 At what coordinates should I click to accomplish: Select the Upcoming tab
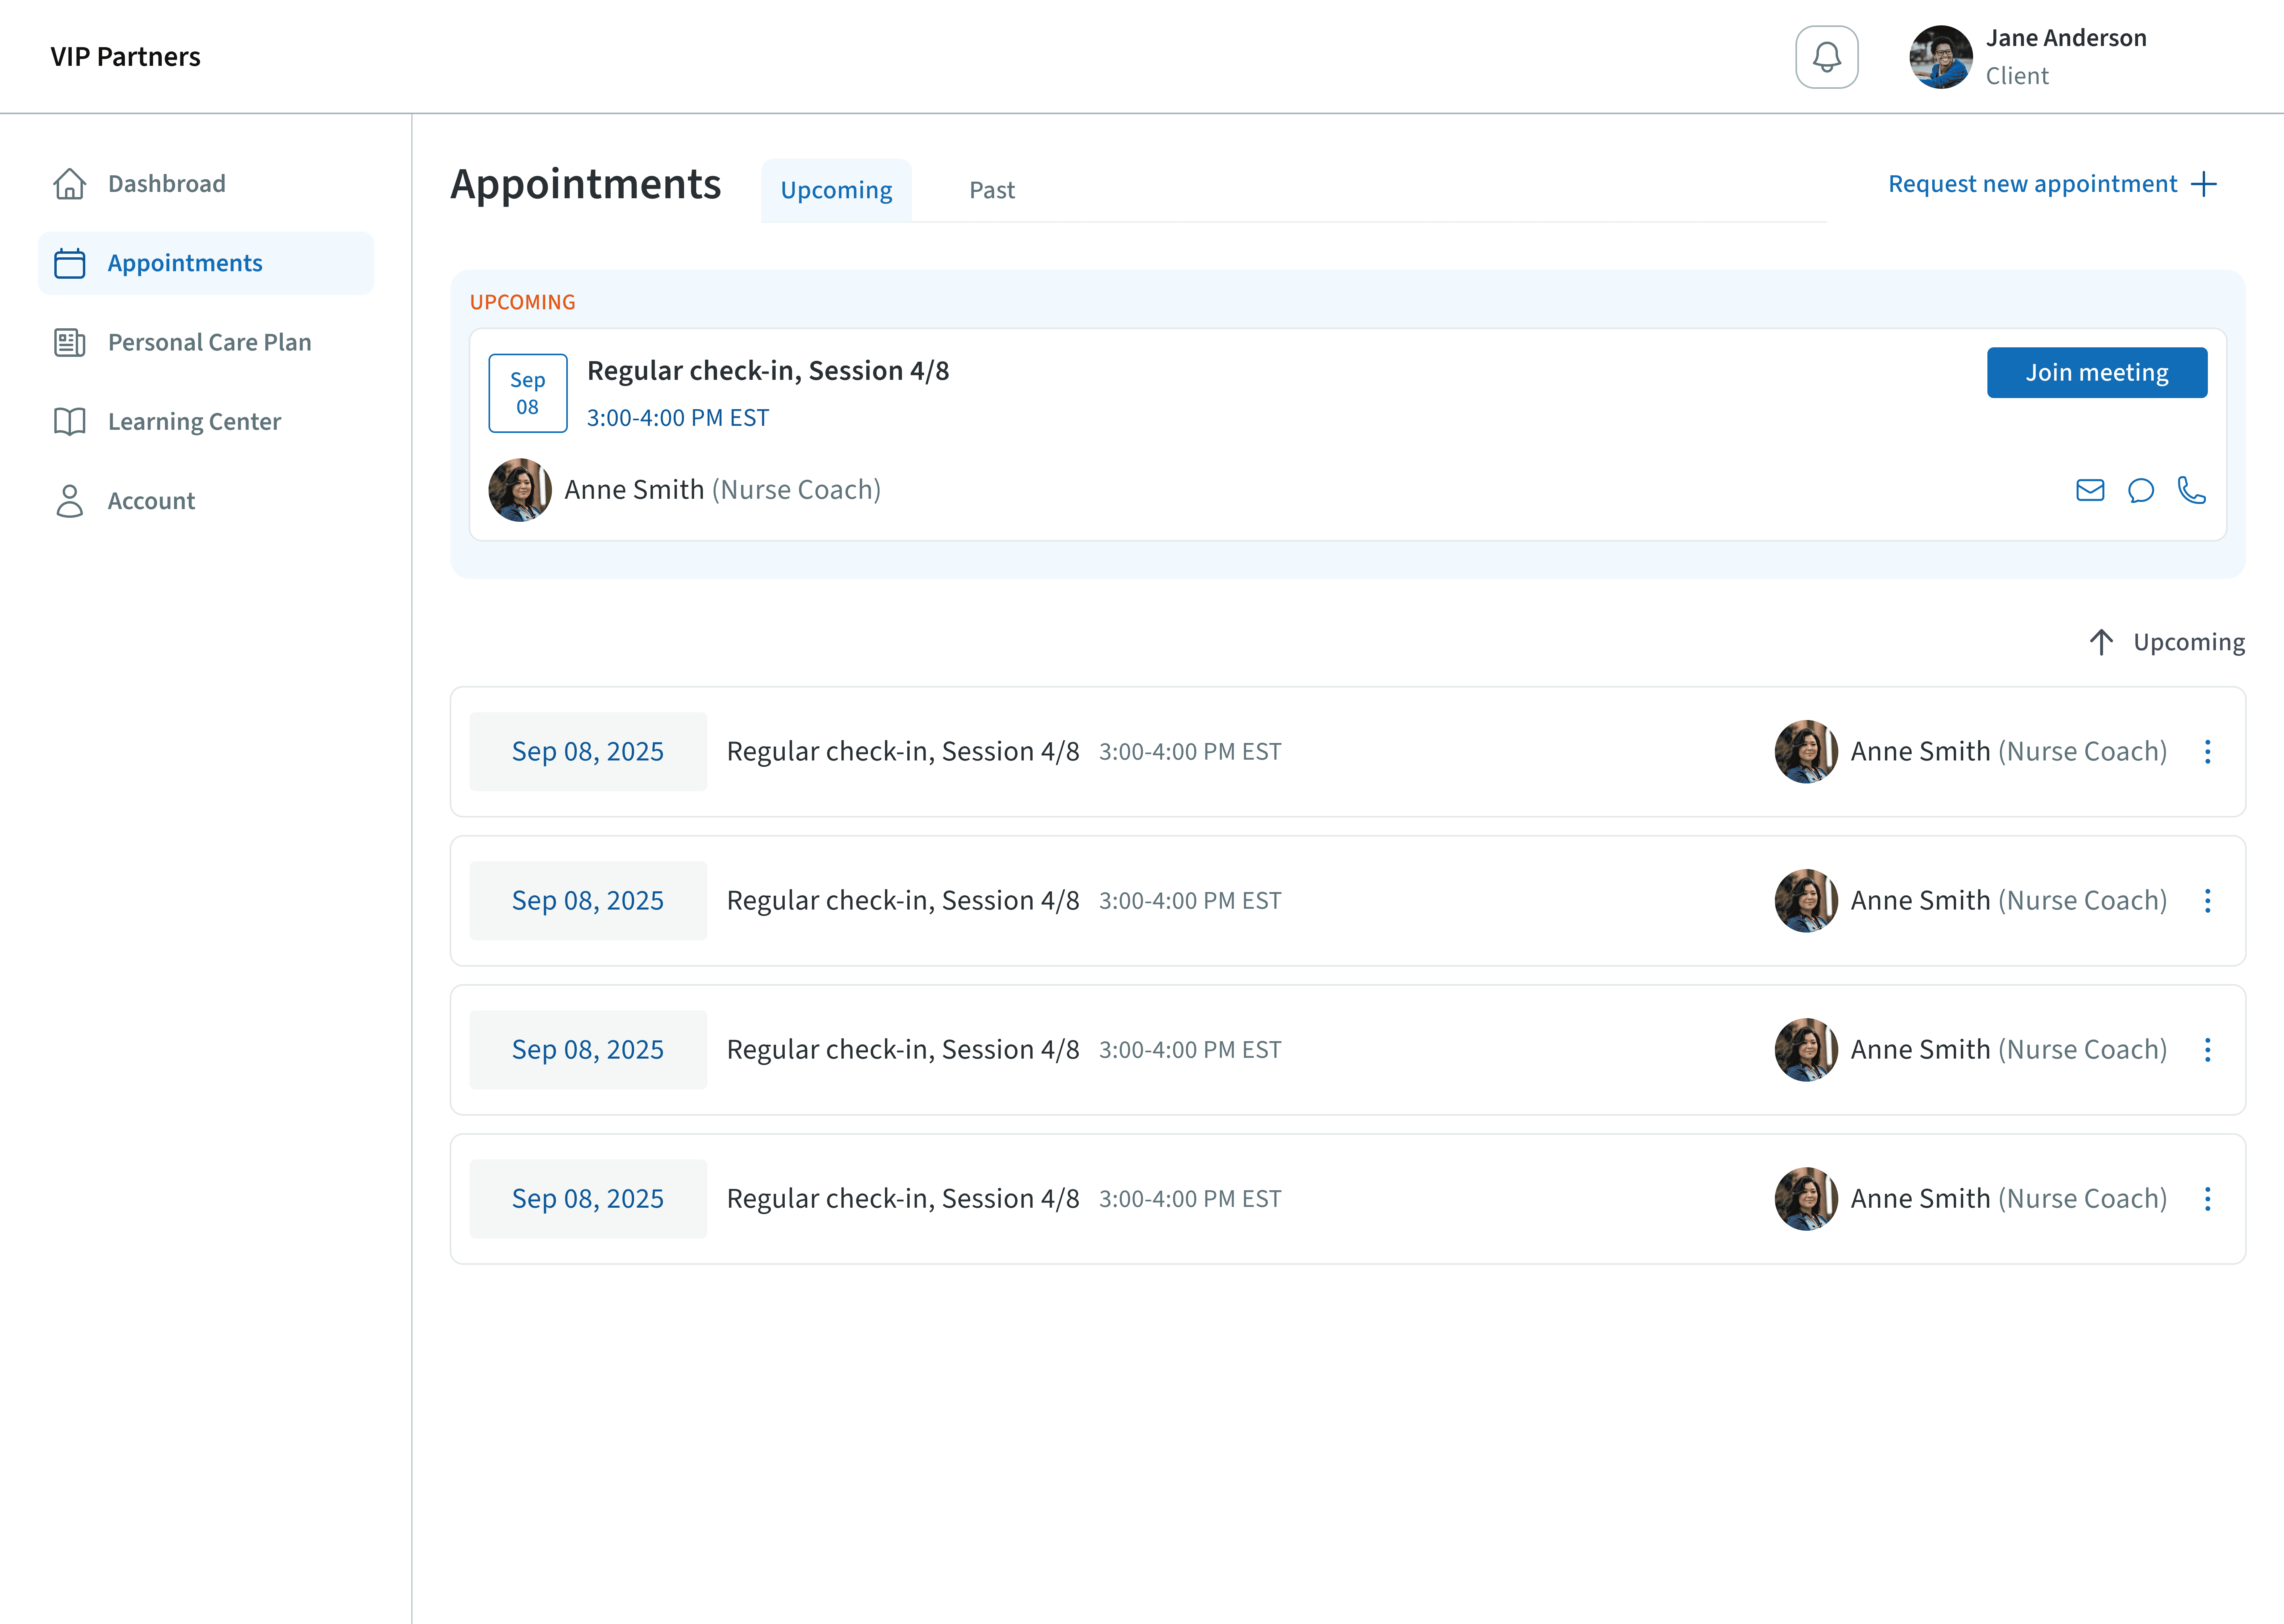point(836,190)
